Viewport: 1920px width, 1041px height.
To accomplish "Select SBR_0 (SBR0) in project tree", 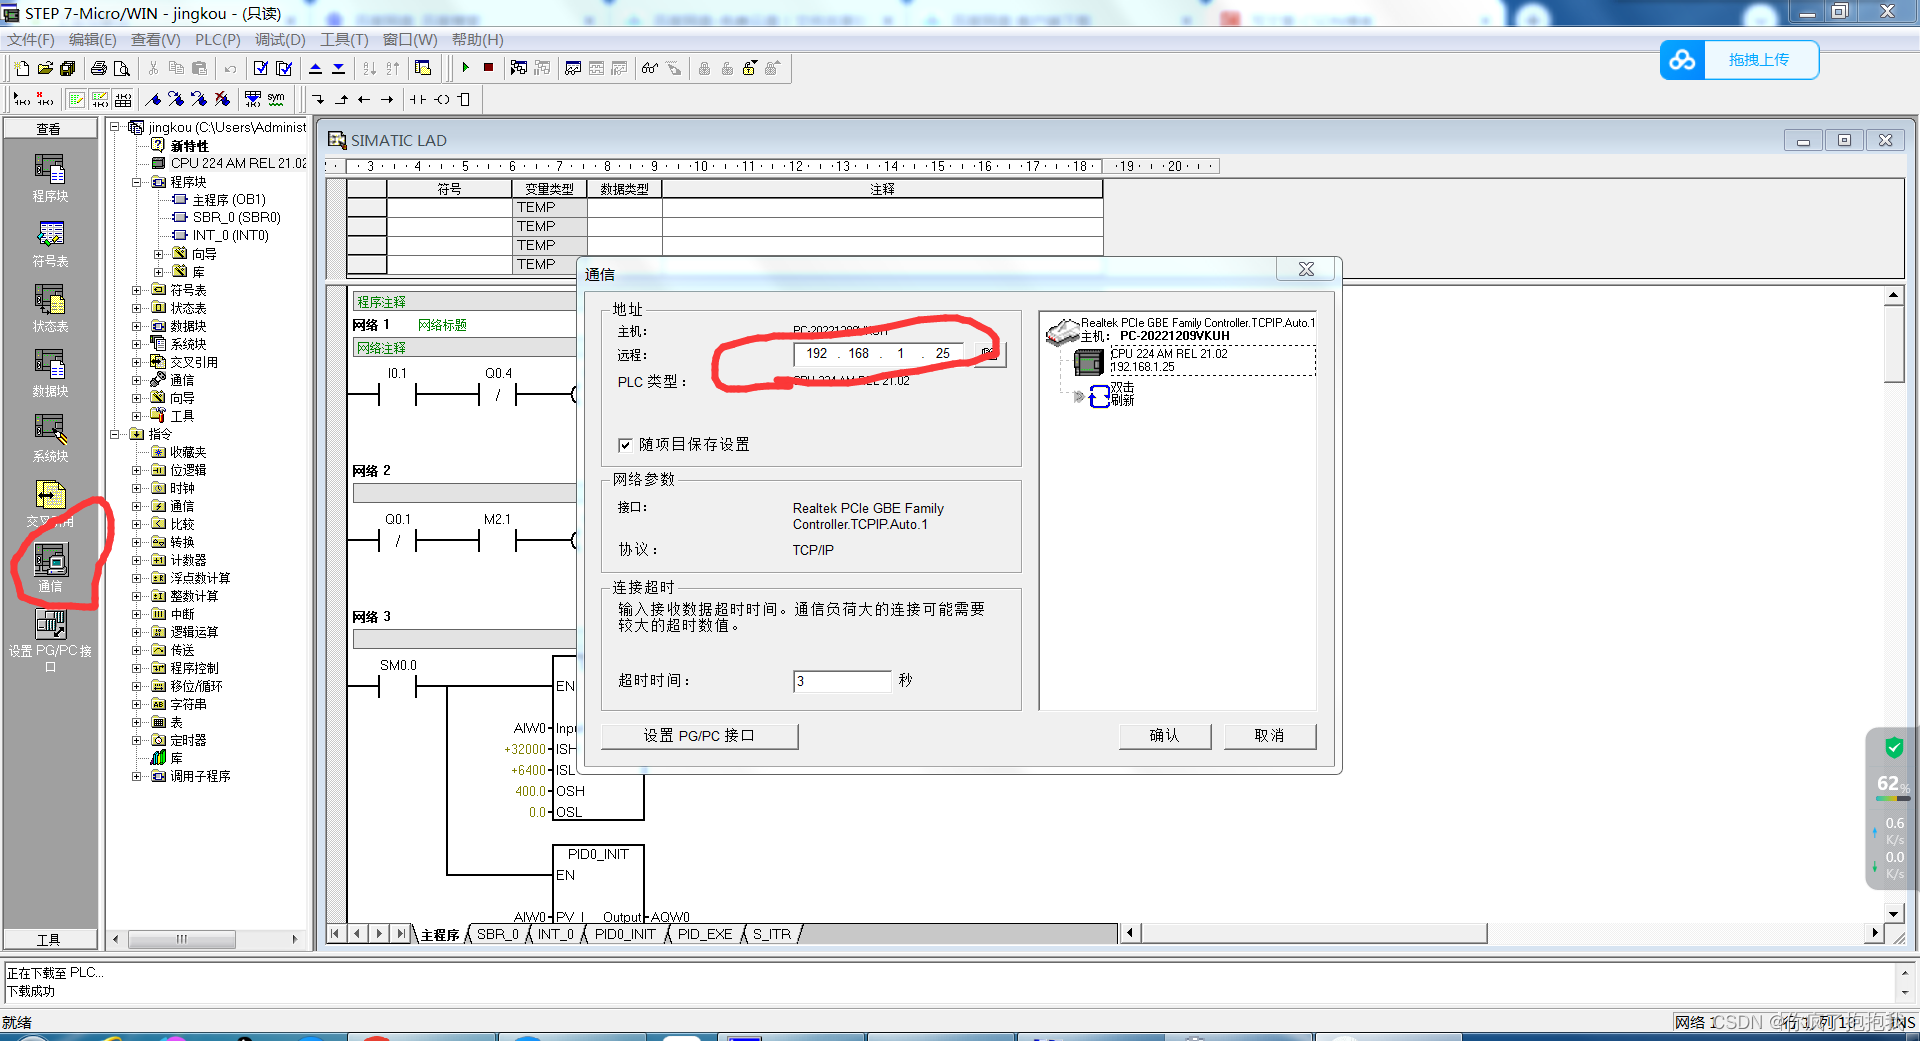I will pyautogui.click(x=236, y=218).
